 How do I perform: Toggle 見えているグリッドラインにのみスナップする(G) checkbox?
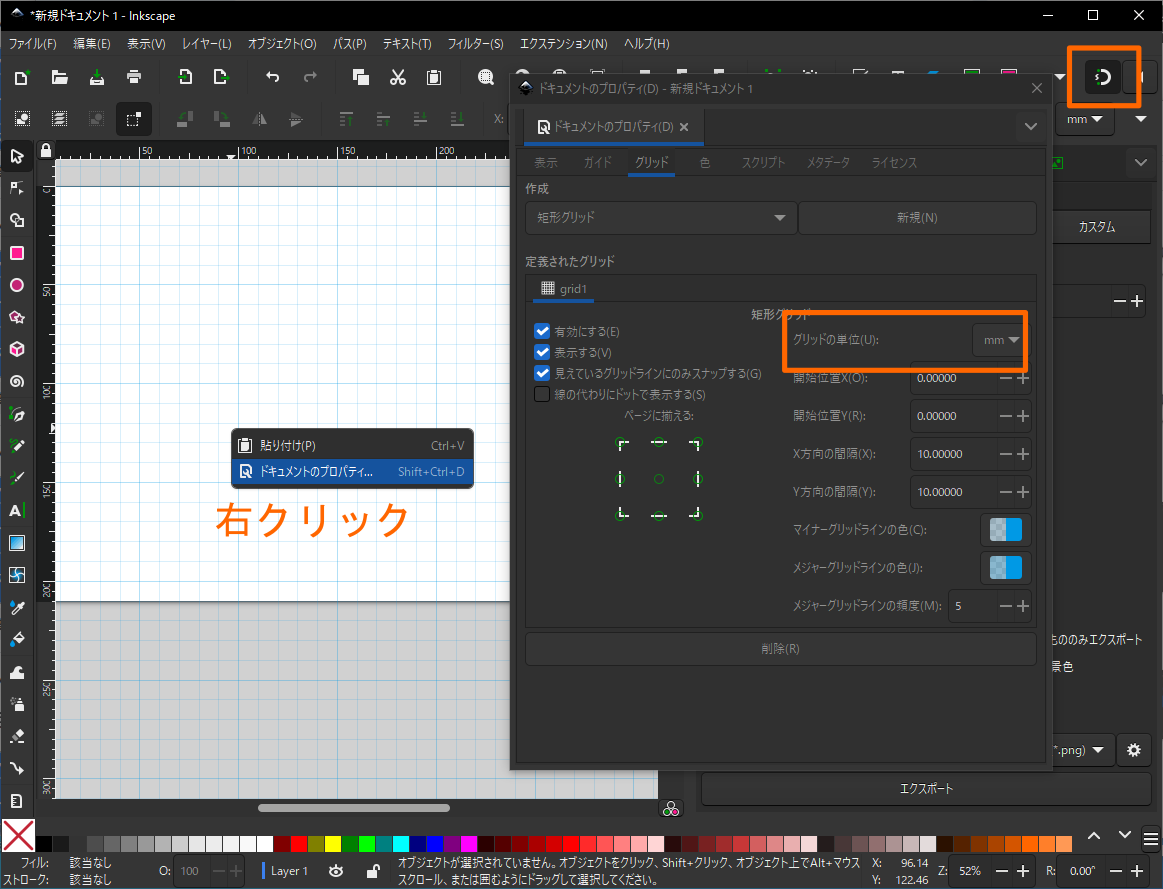coord(542,373)
